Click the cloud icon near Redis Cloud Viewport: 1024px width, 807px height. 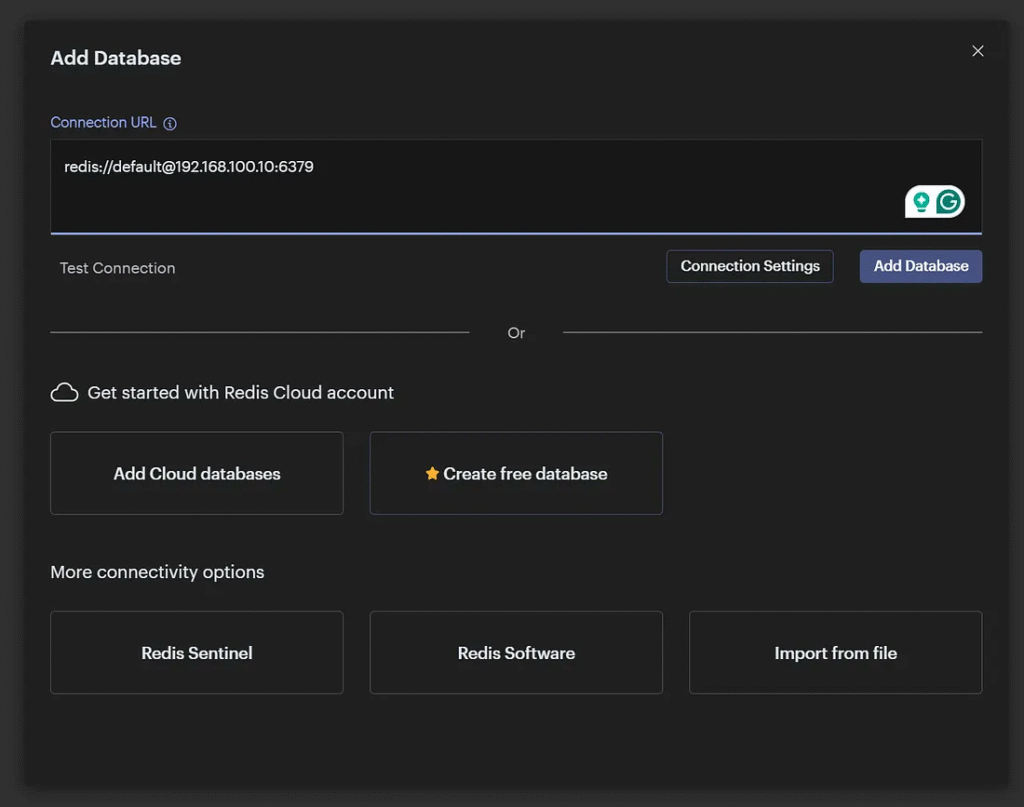click(x=64, y=393)
